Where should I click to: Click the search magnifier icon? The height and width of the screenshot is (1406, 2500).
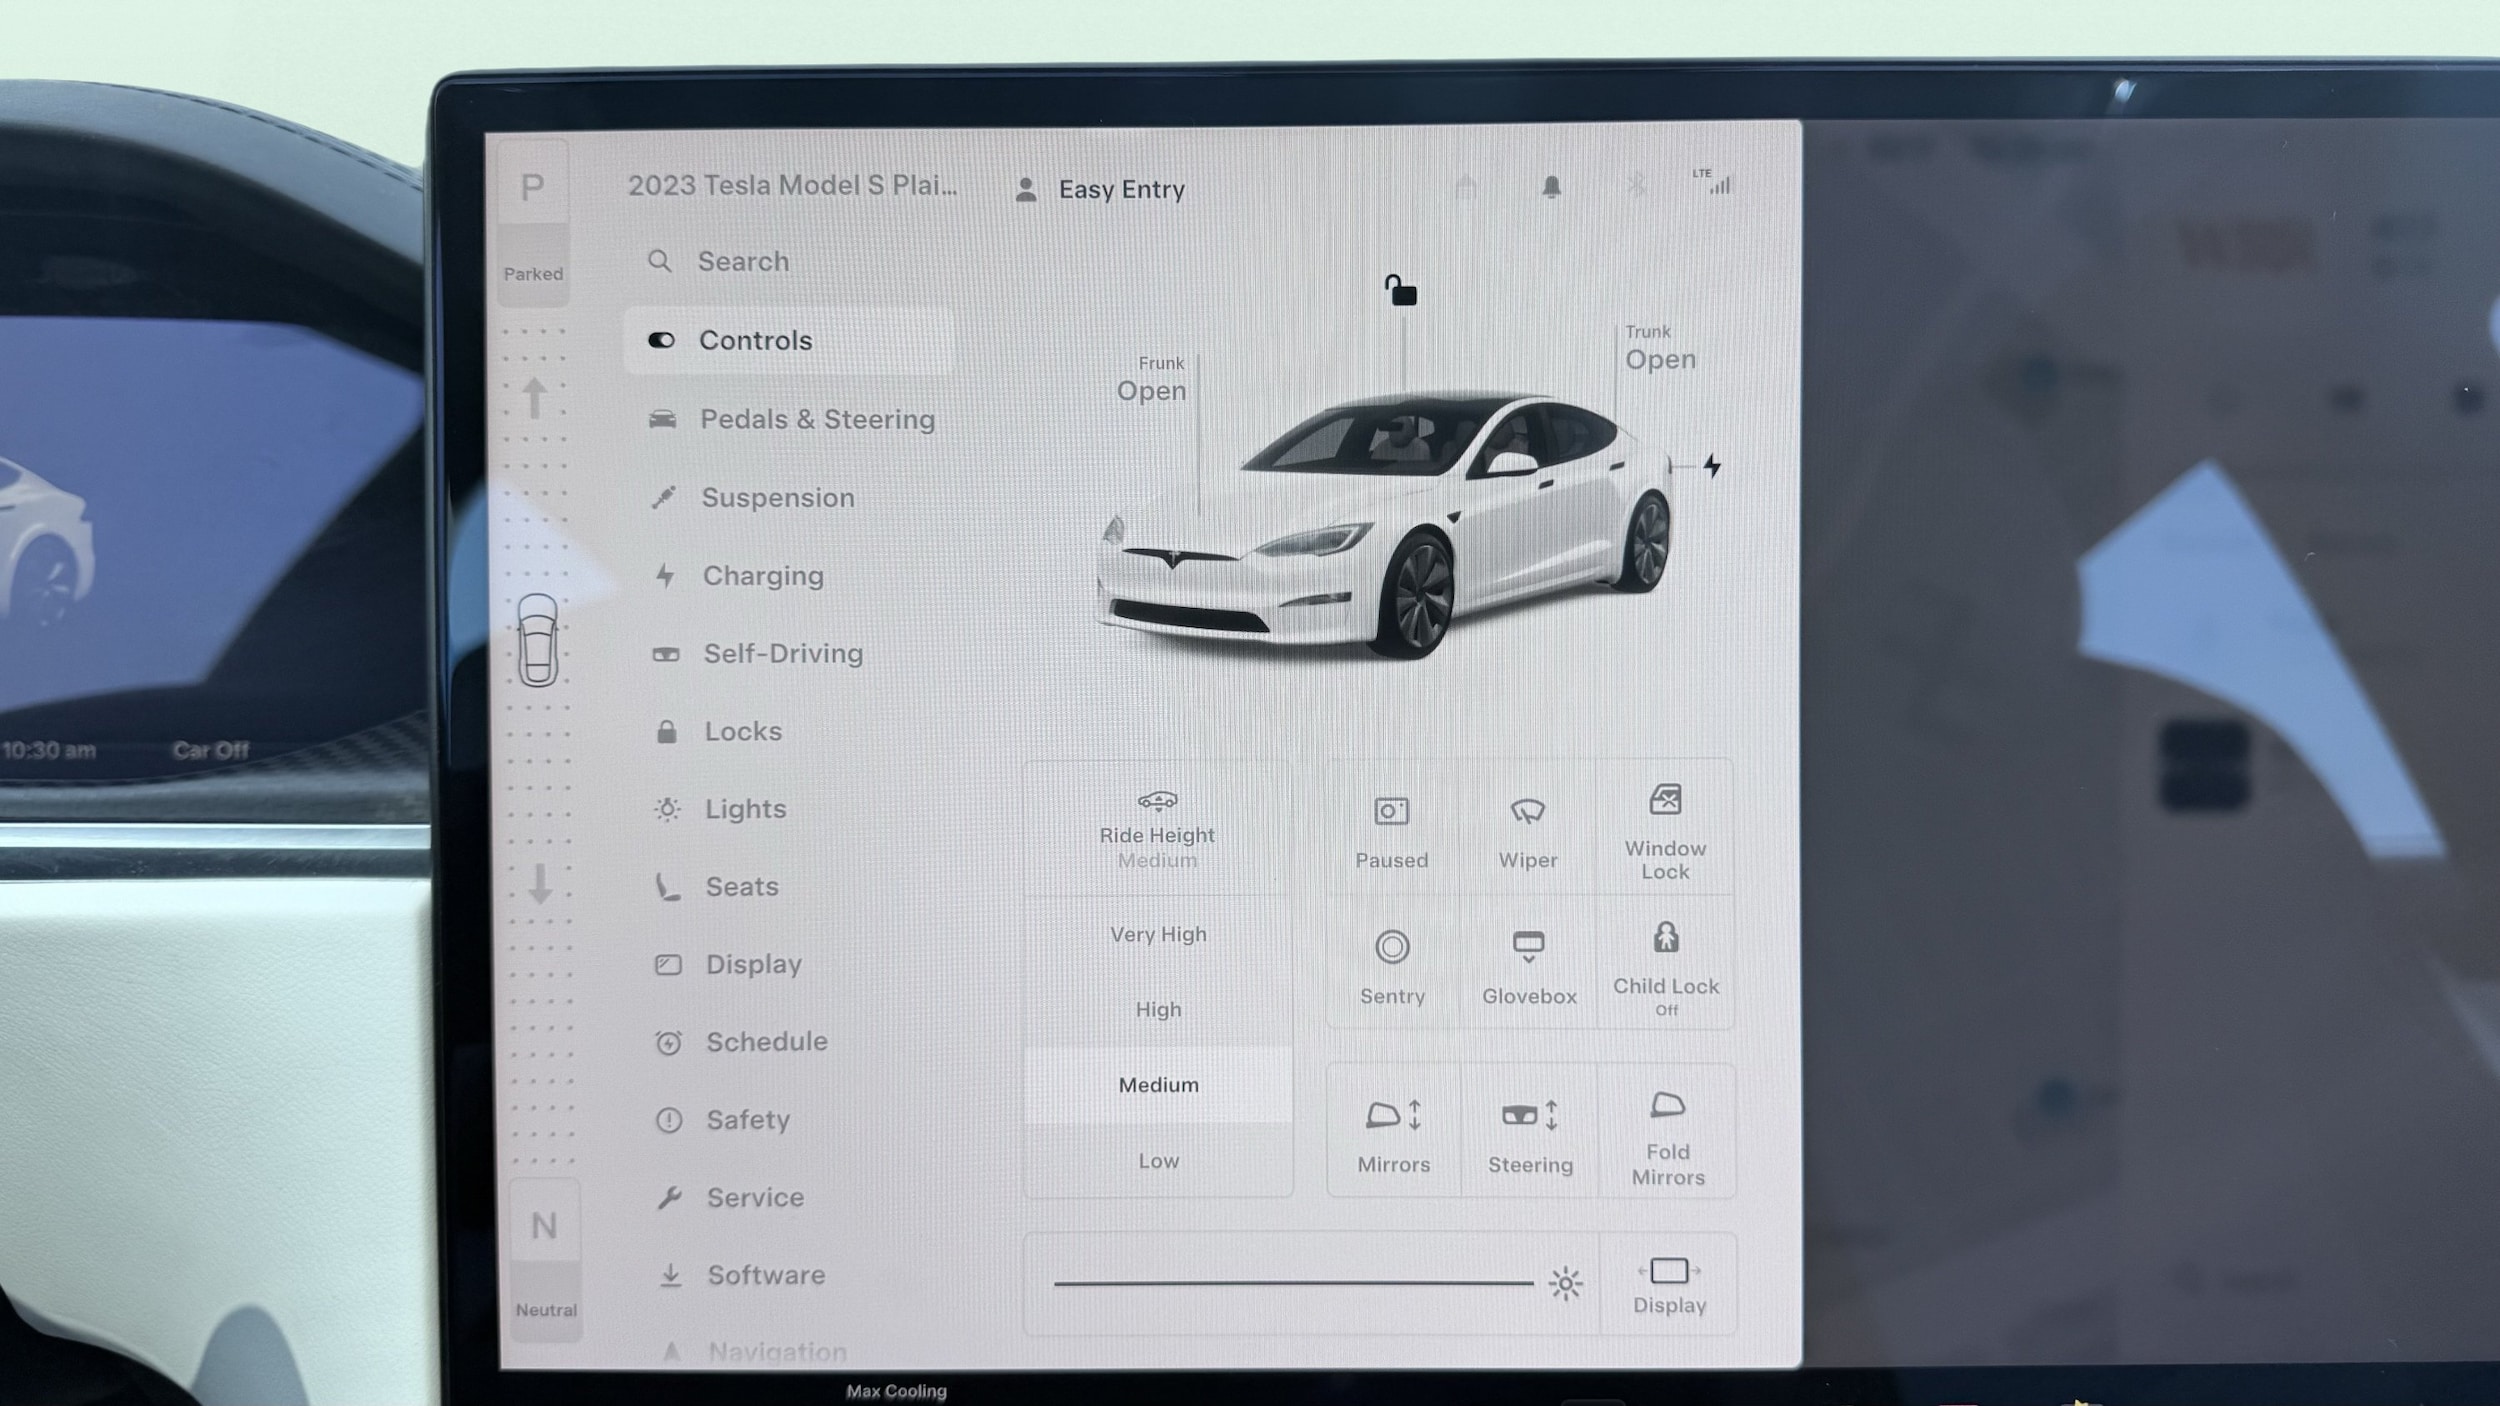[660, 262]
